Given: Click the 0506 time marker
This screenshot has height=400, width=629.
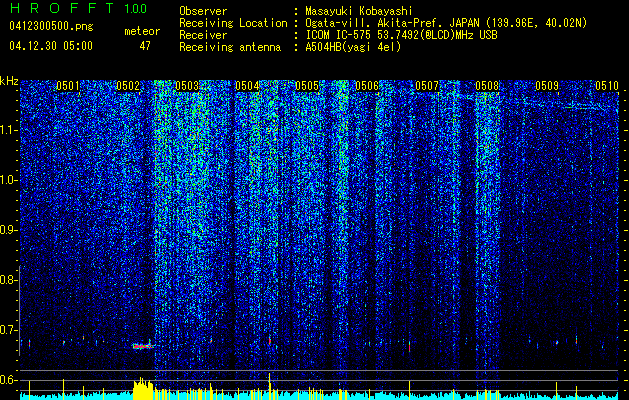Looking at the screenshot, I should point(367,86).
